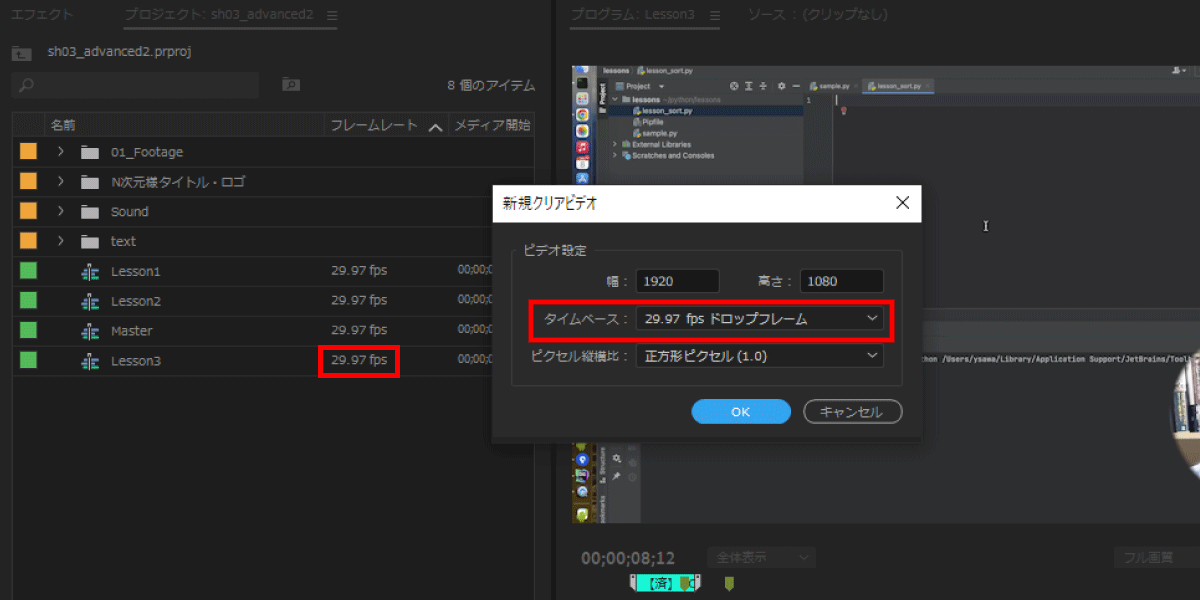Click the magnifier icon in the project search box
The width and height of the screenshot is (1200, 600).
pos(26,86)
